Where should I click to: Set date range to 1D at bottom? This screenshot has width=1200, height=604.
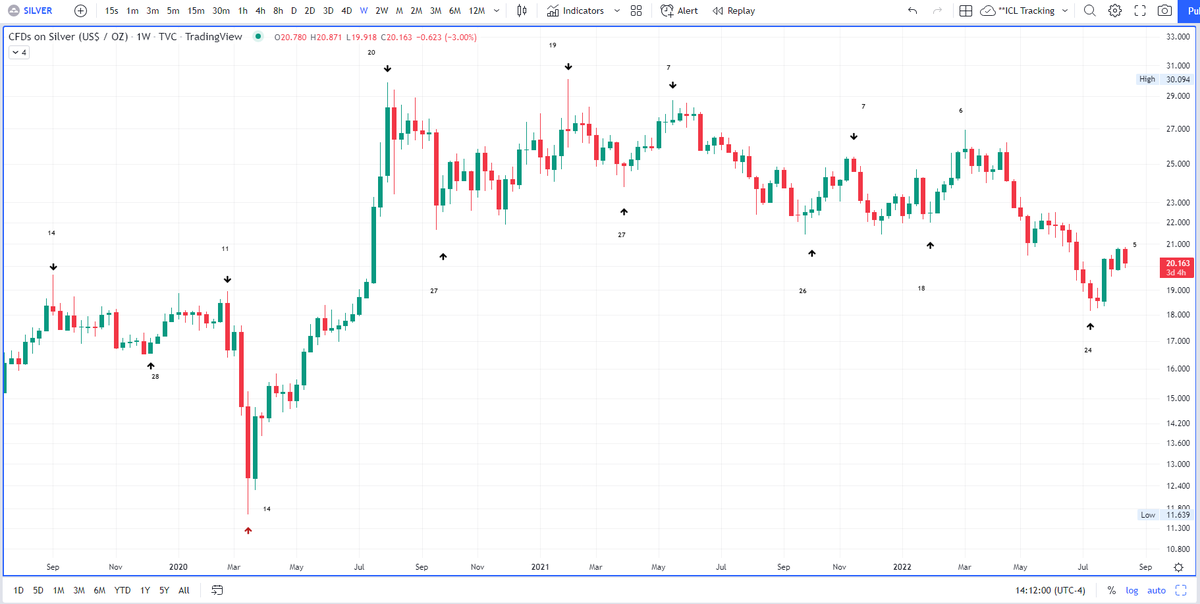[x=18, y=590]
